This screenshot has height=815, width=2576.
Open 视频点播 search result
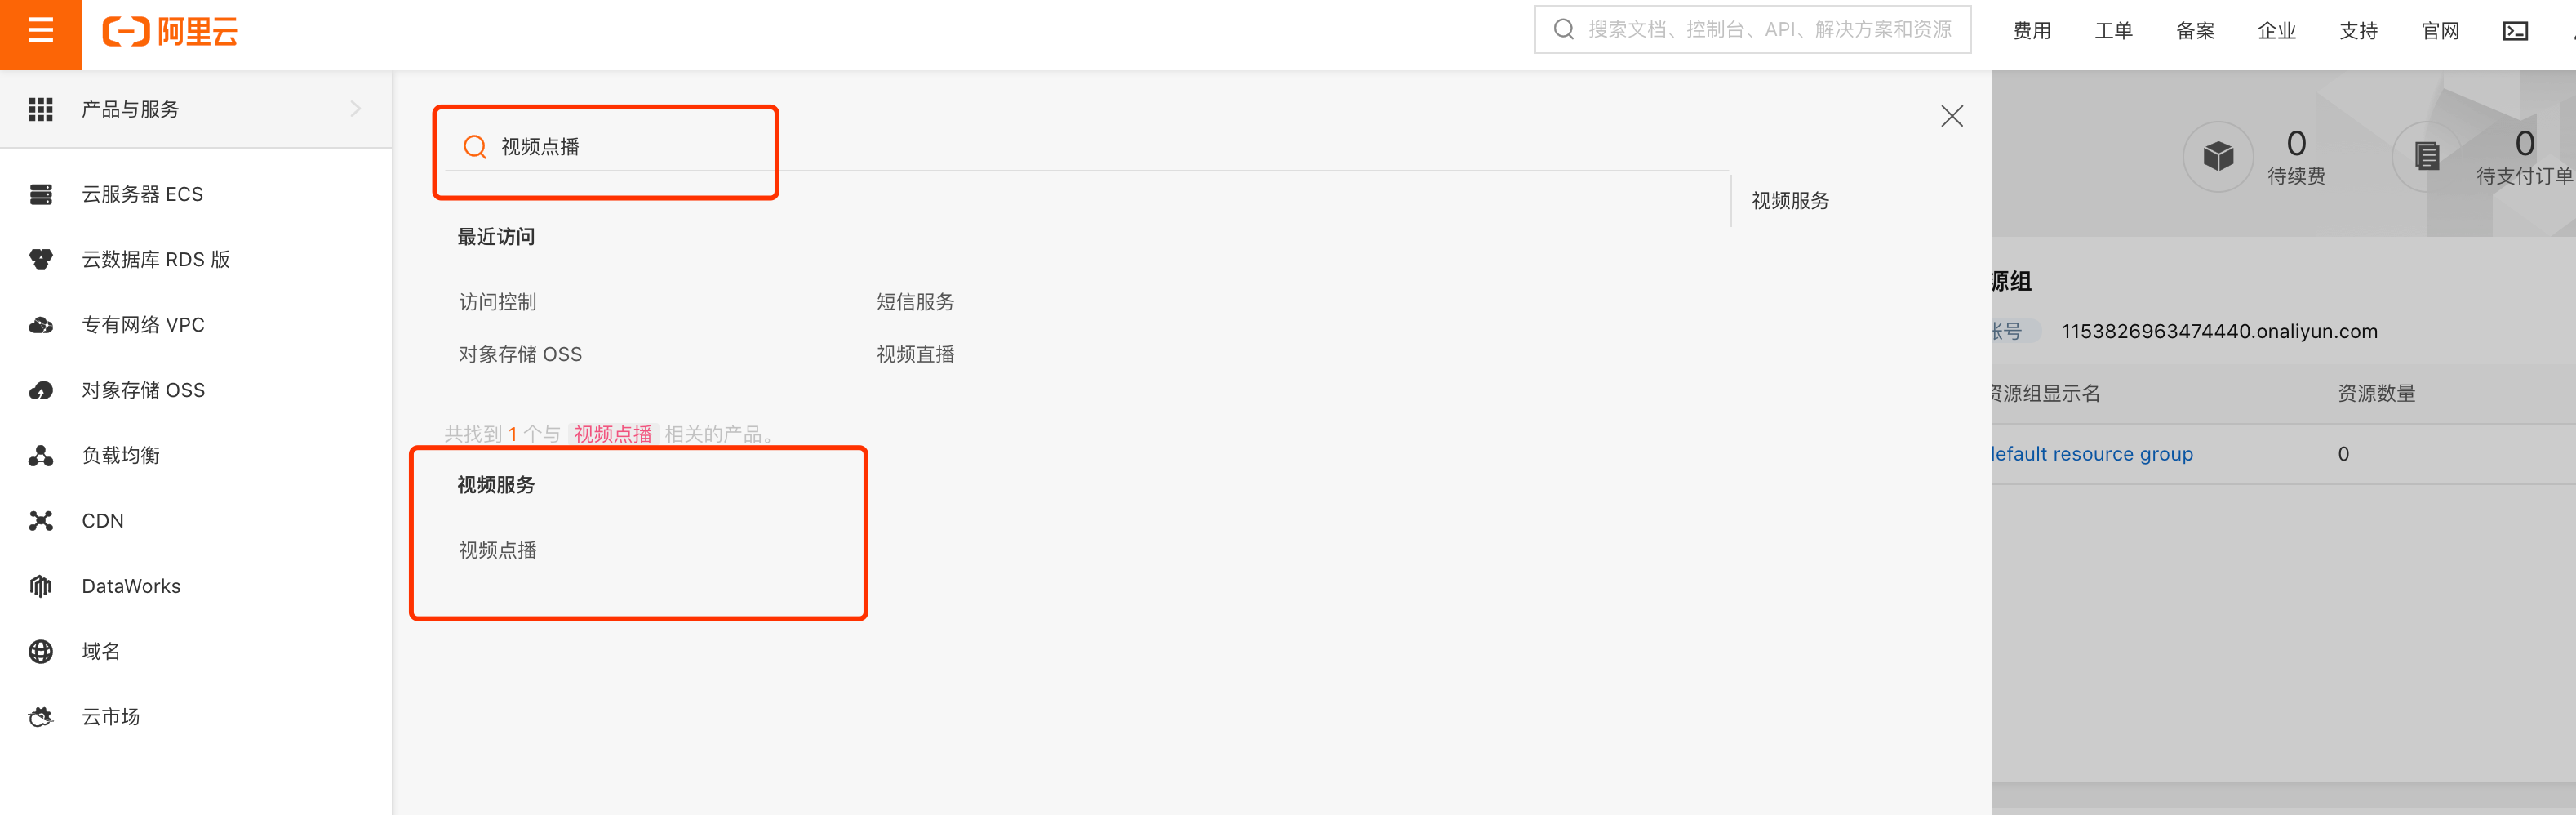coord(498,550)
